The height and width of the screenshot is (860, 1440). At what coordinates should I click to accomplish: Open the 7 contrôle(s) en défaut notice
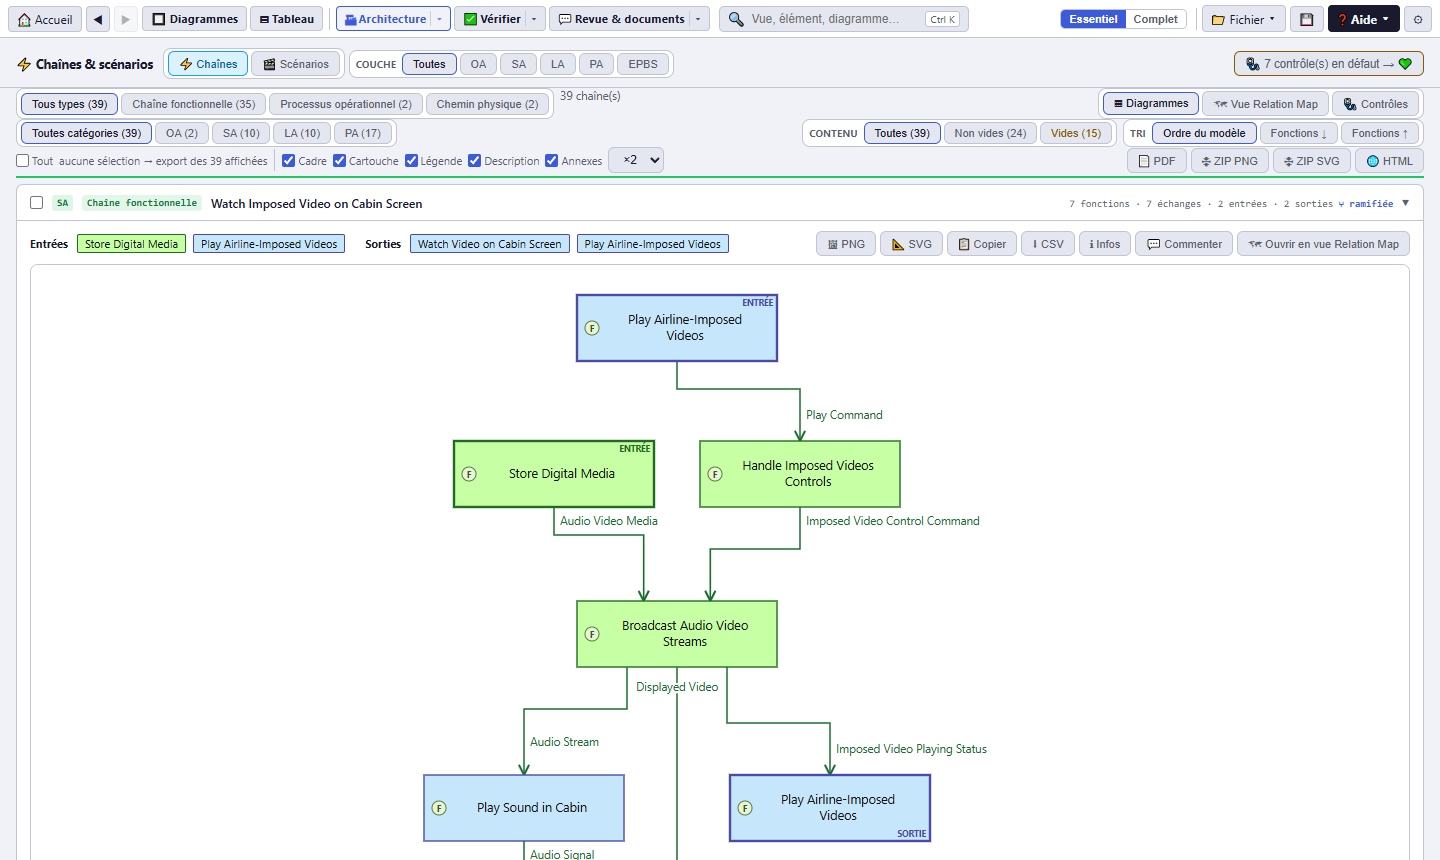pyautogui.click(x=1328, y=64)
